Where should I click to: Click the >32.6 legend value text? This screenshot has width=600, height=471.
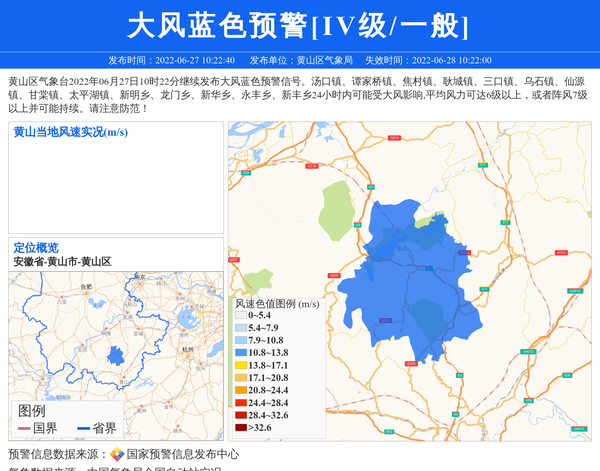(260, 427)
